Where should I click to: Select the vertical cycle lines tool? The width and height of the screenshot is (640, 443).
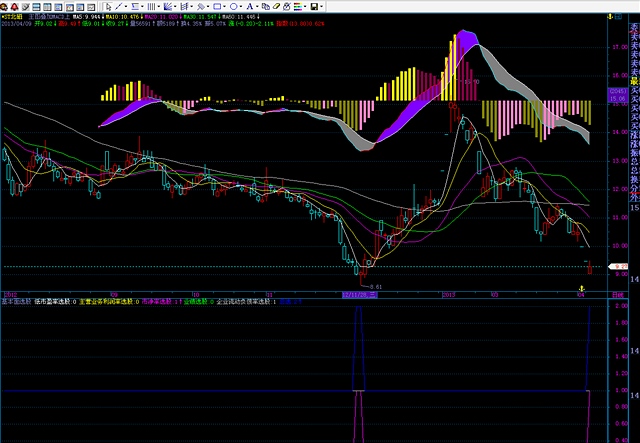point(151,7)
